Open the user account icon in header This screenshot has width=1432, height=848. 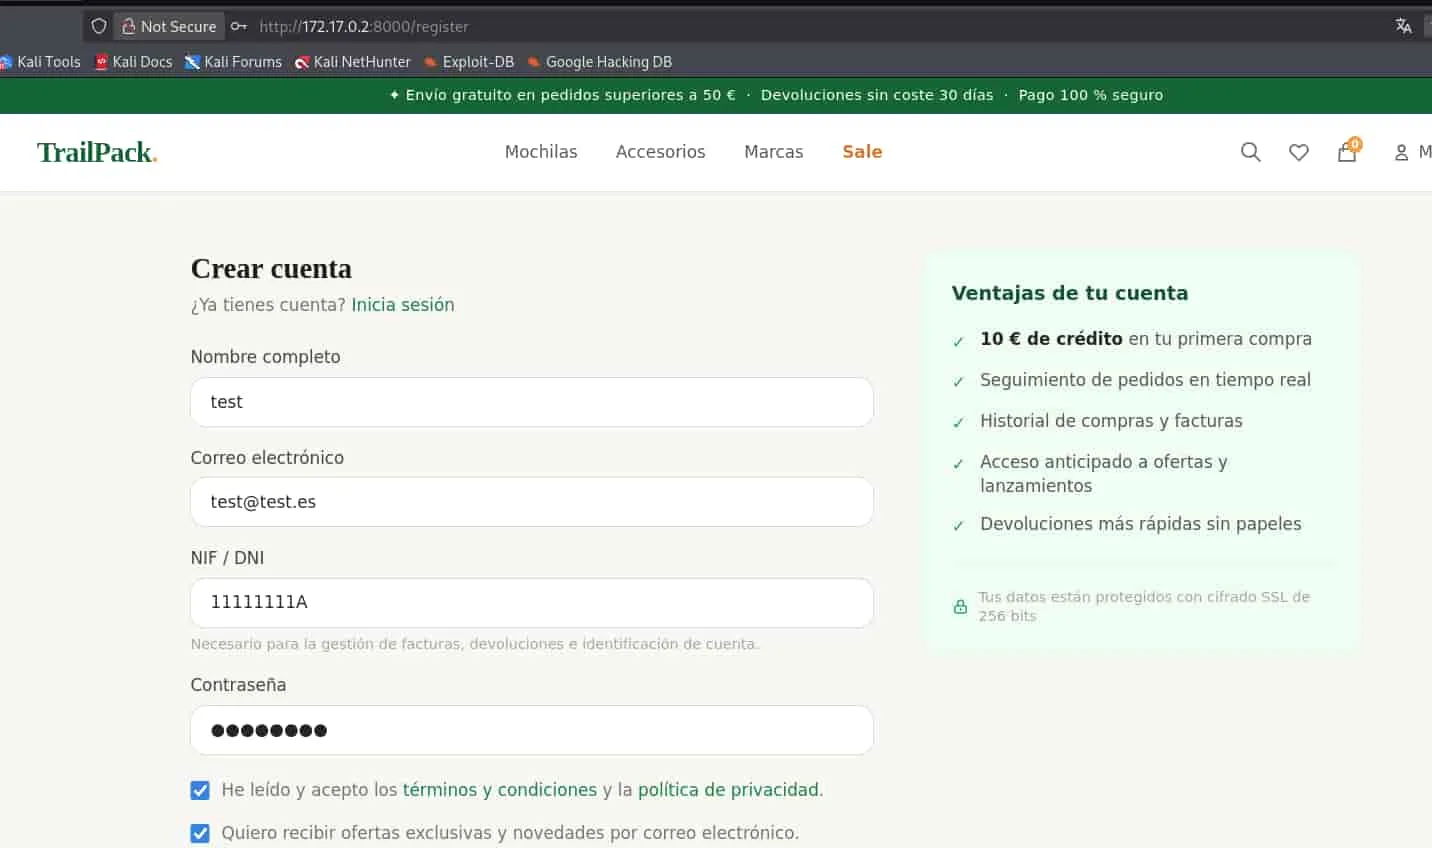[1401, 152]
